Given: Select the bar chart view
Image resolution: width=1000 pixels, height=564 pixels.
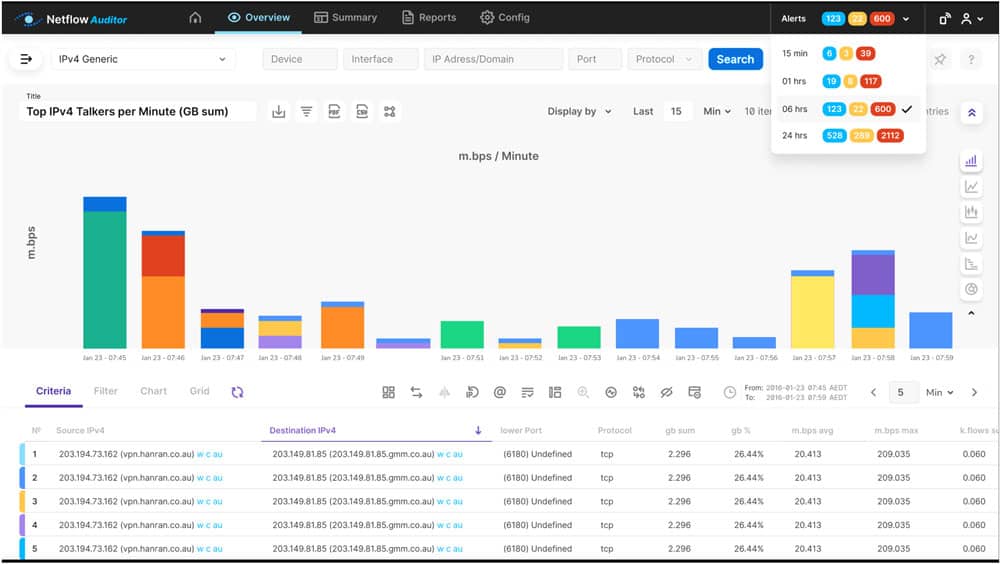Looking at the screenshot, I should coord(971,161).
